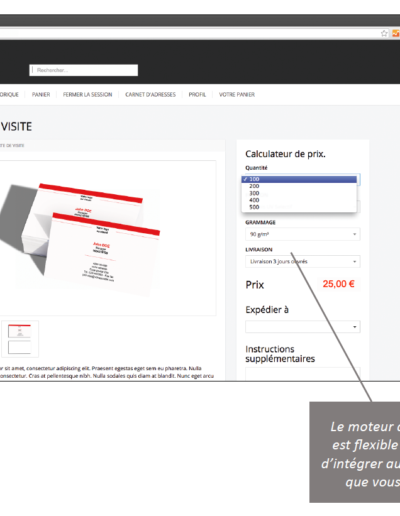Screen dimensions: 400x516
Task: Bookmark the page with the star icon
Action: coord(384,33)
